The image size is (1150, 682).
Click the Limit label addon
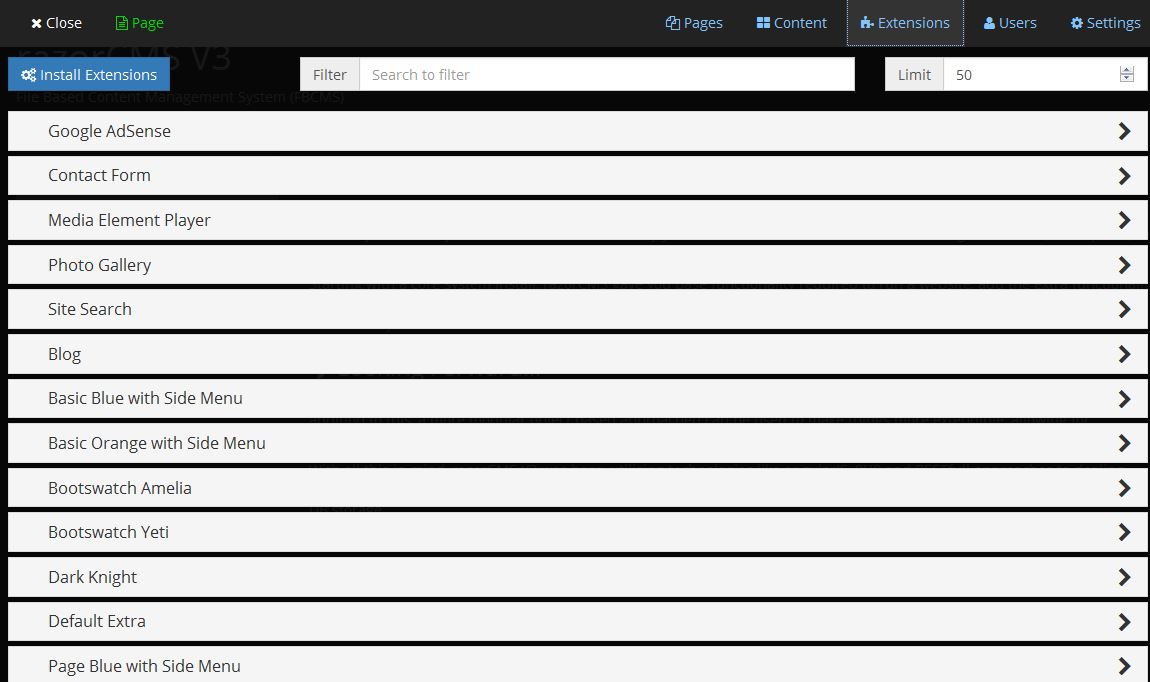point(914,75)
